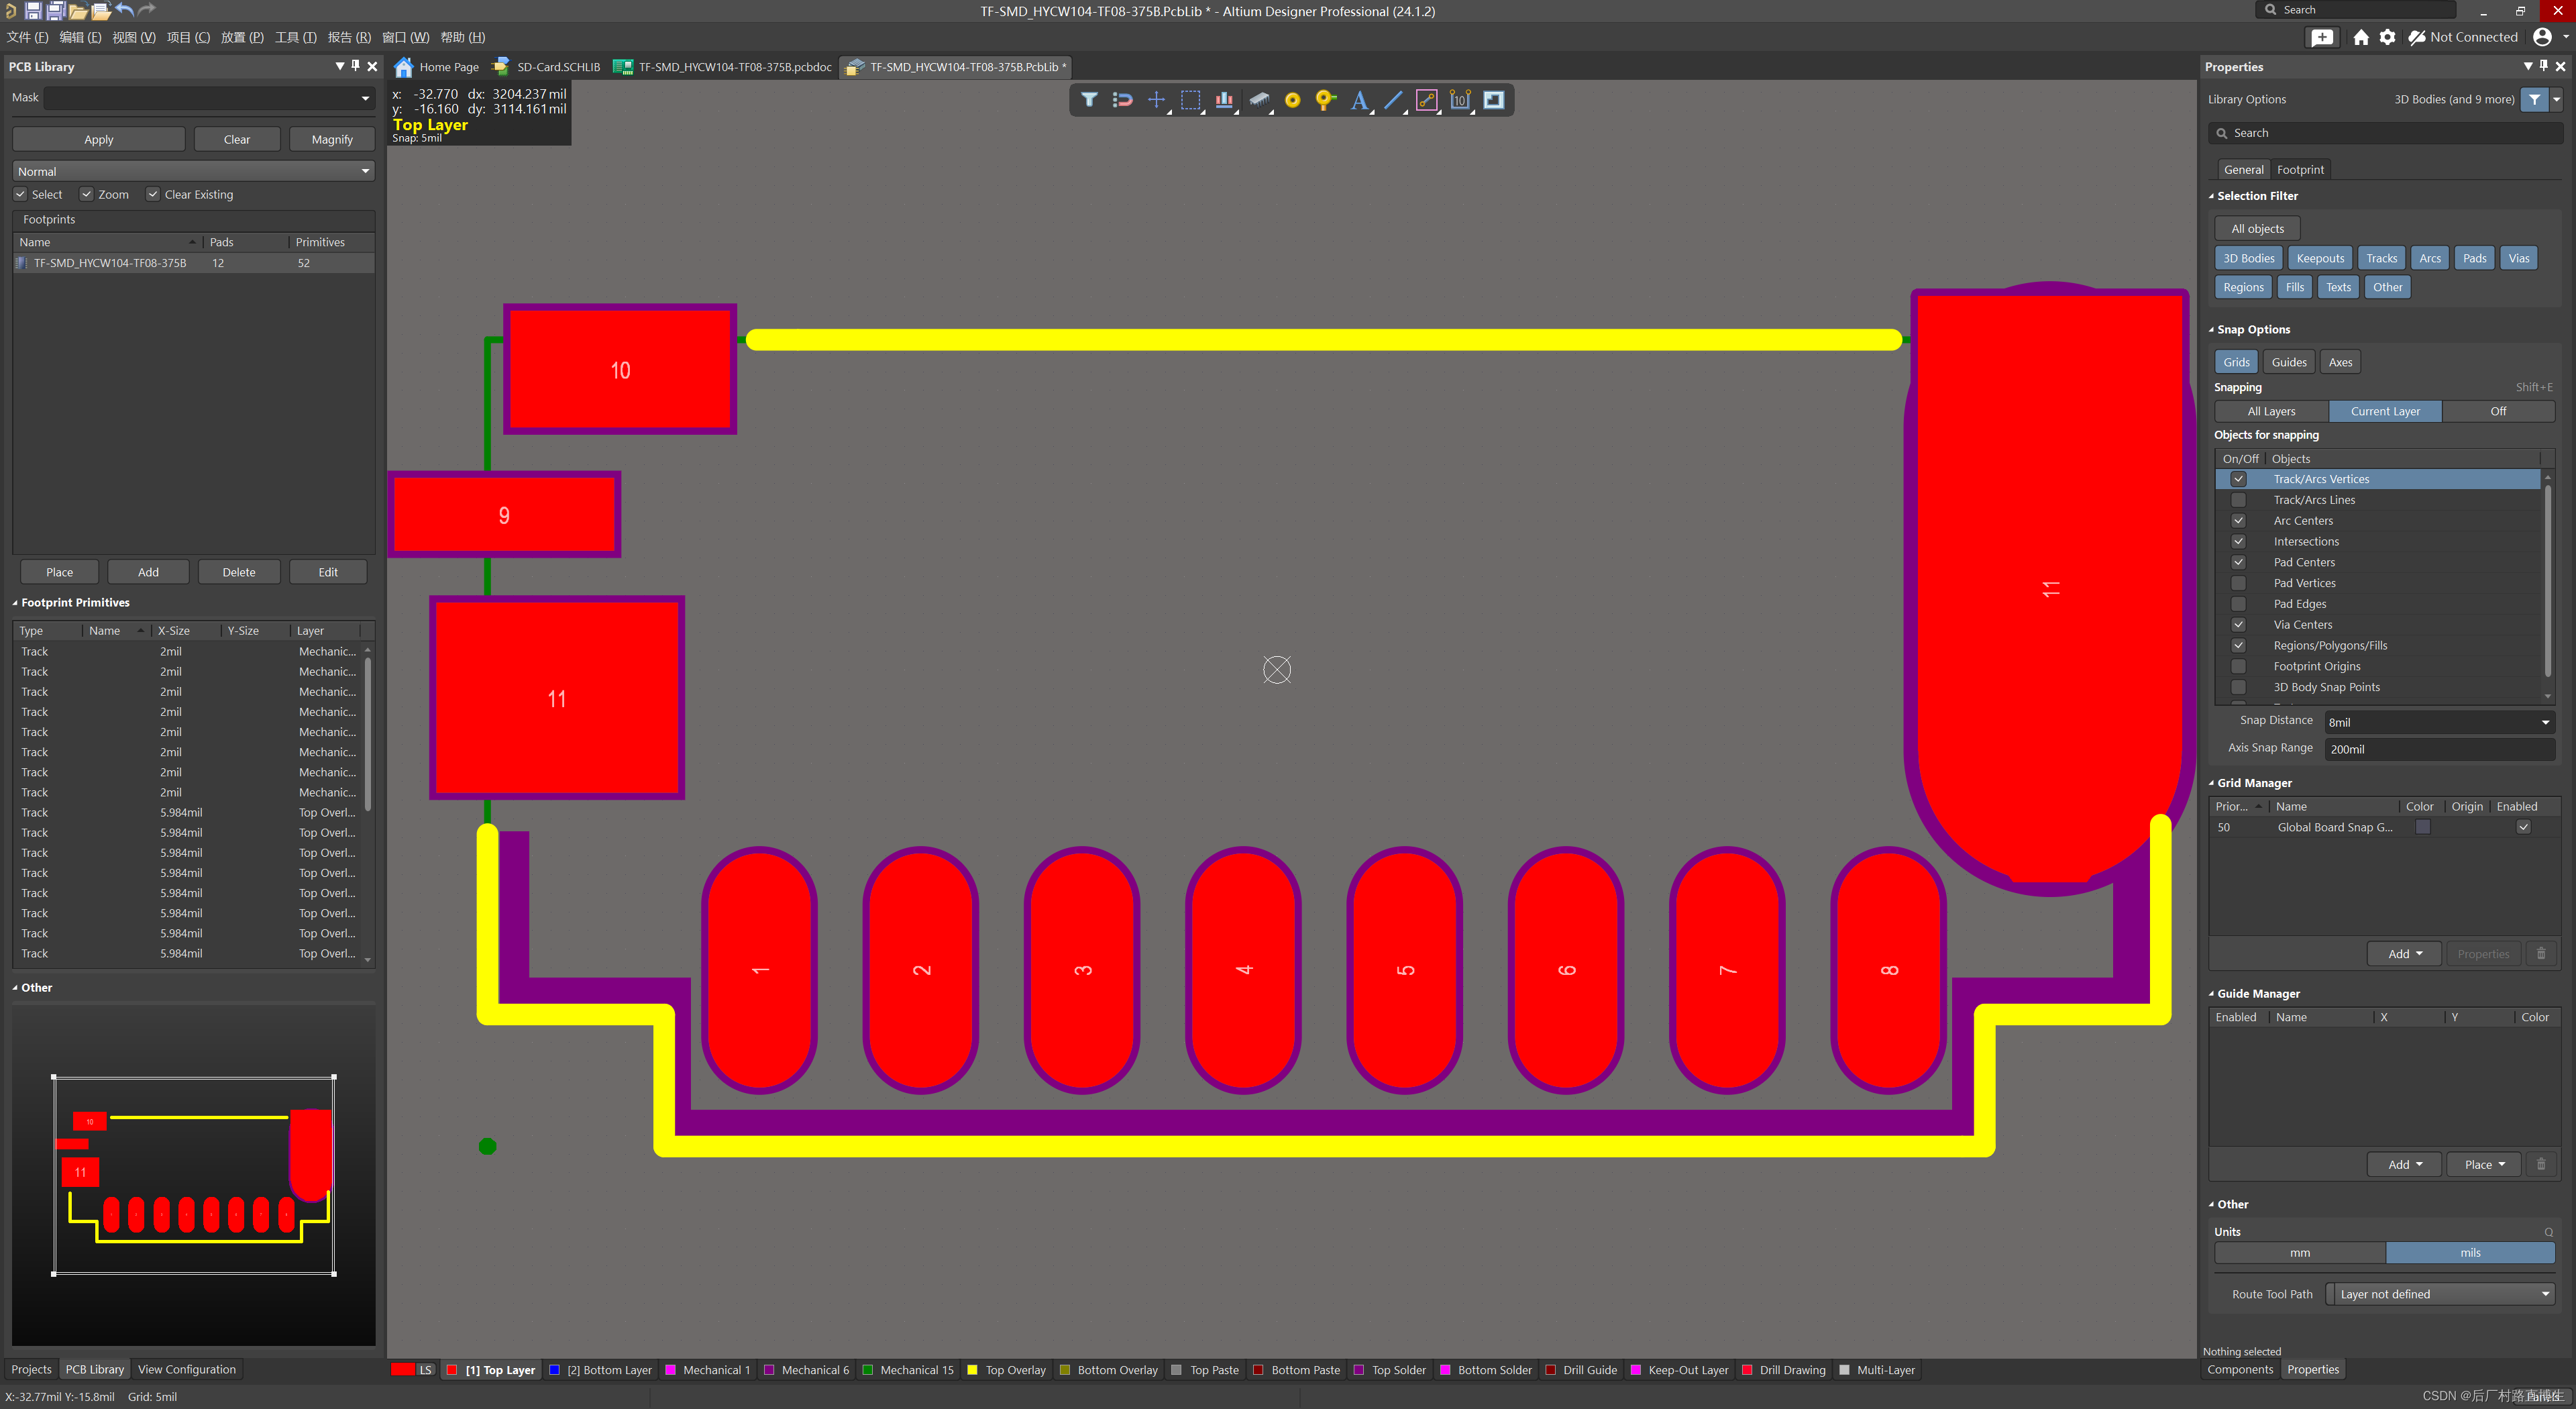Click the Save All icon
The height and width of the screenshot is (1409, 2576).
tap(56, 11)
